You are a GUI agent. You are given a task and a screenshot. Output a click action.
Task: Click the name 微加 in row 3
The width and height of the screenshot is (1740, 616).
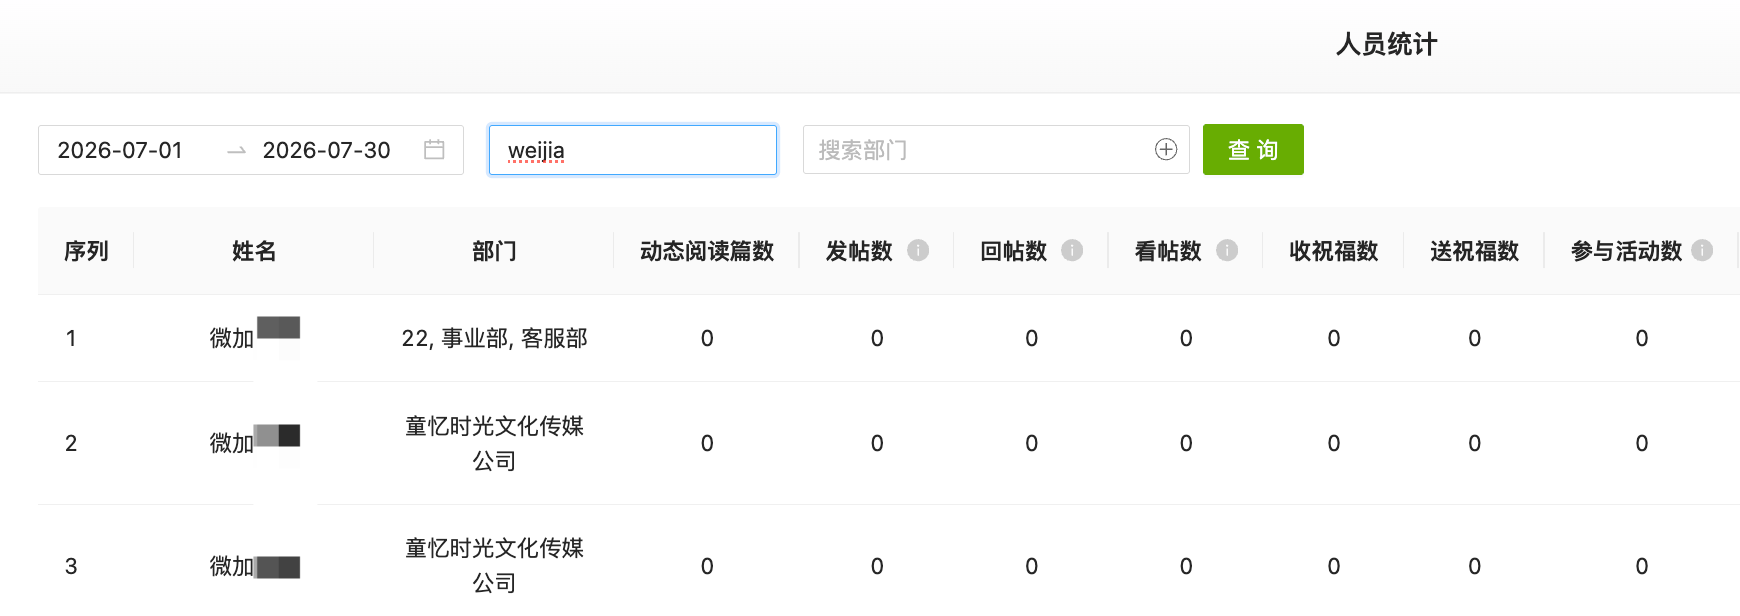[232, 566]
